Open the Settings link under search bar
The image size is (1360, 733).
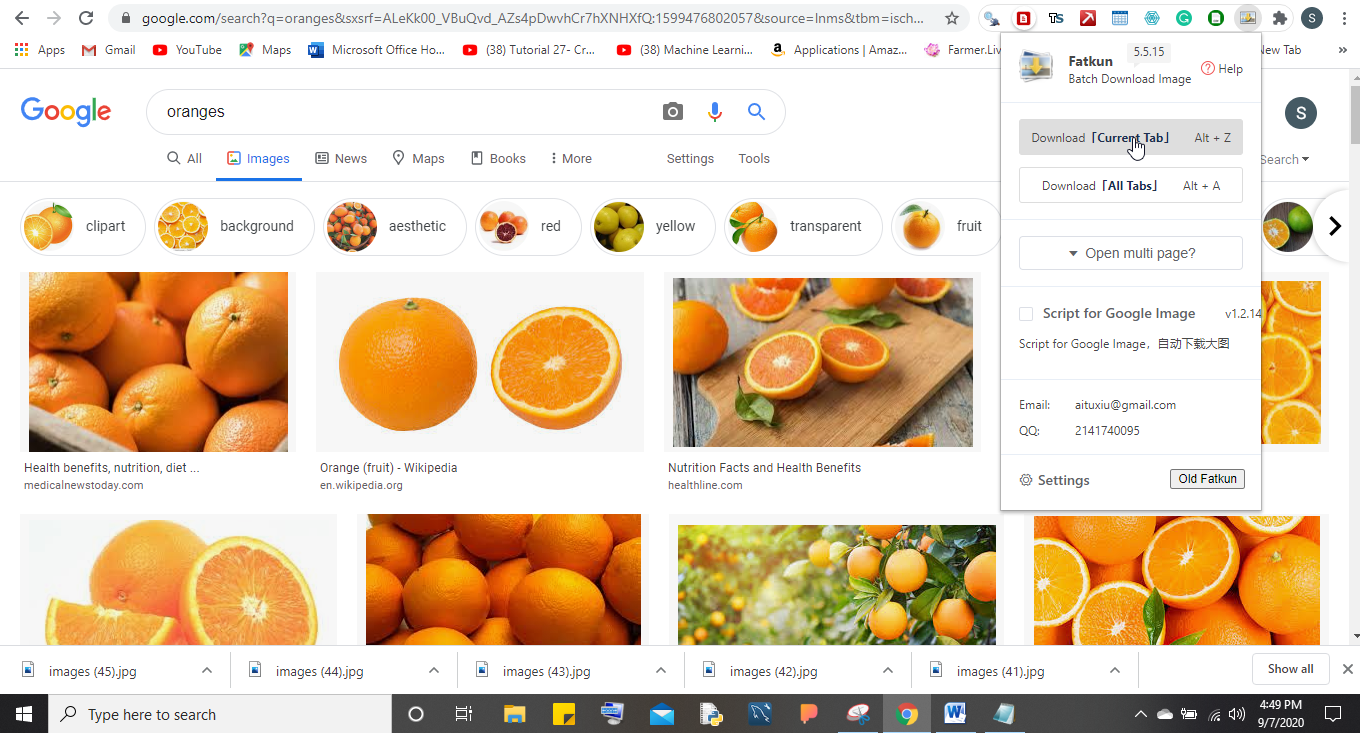point(690,158)
